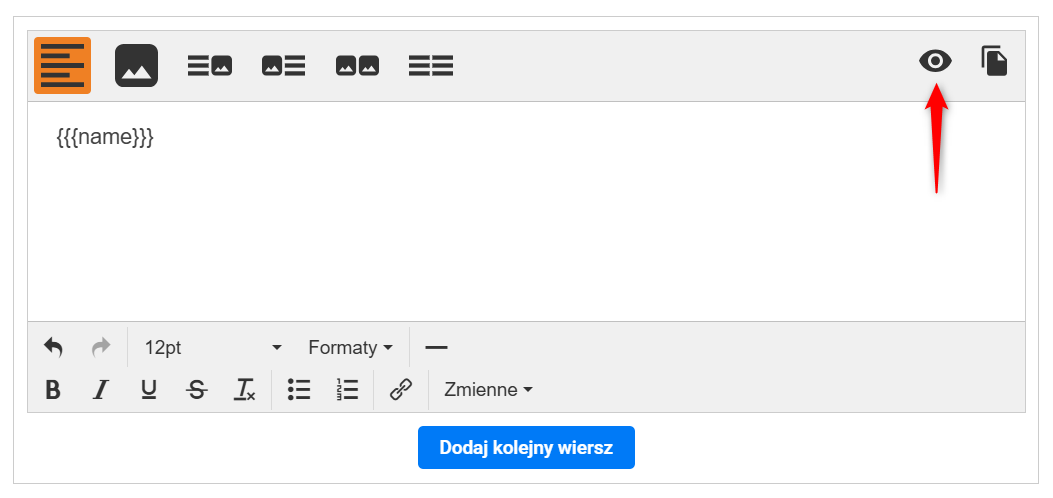Toggle bold formatting
The height and width of the screenshot is (498, 1053).
point(53,390)
